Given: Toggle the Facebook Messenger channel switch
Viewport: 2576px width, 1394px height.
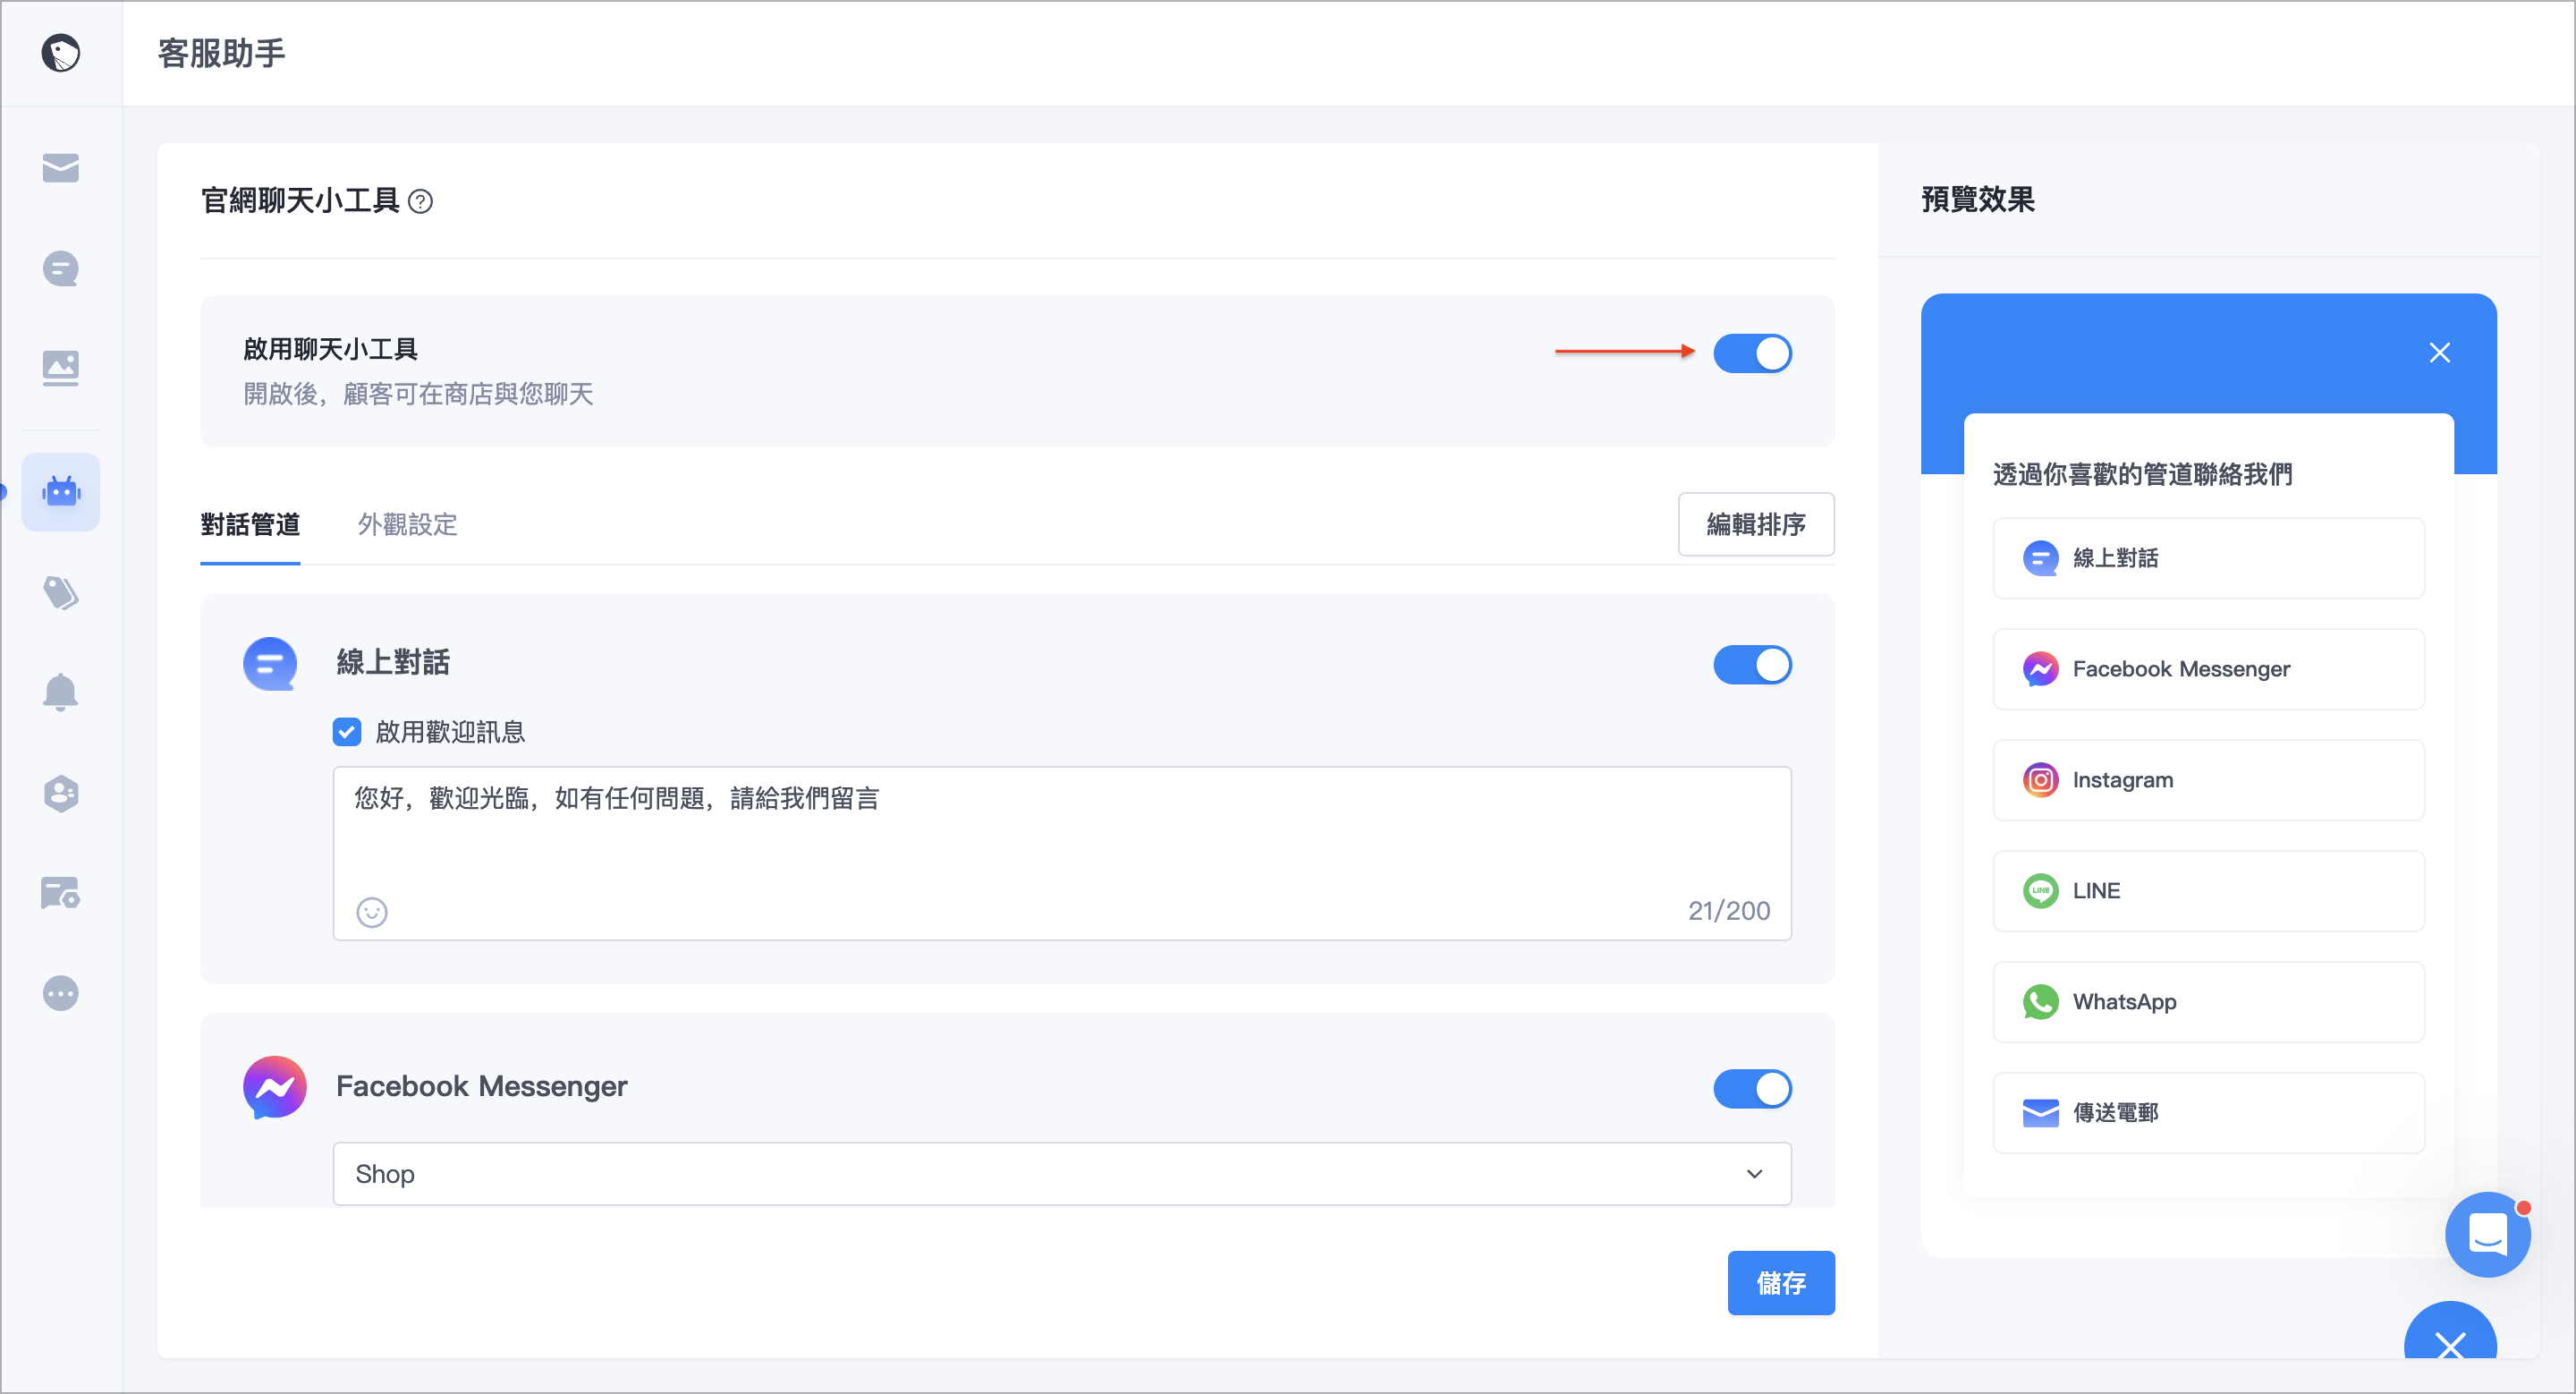Looking at the screenshot, I should pyautogui.click(x=1752, y=1089).
